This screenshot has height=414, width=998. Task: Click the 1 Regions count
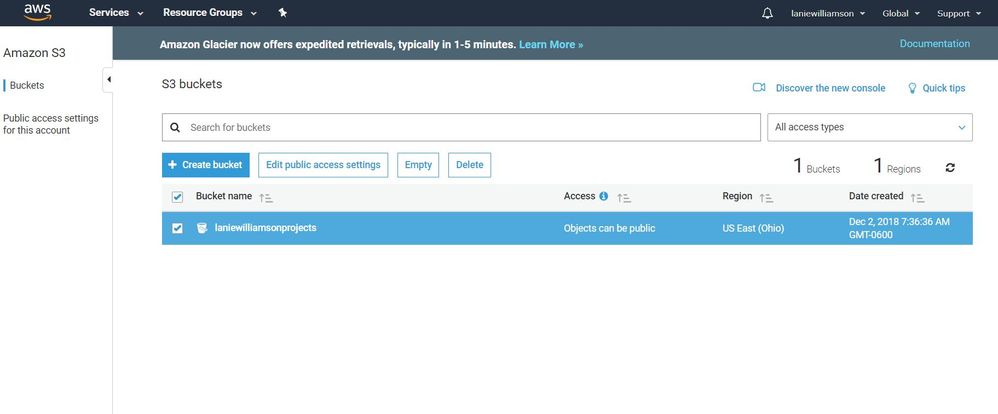(x=897, y=167)
